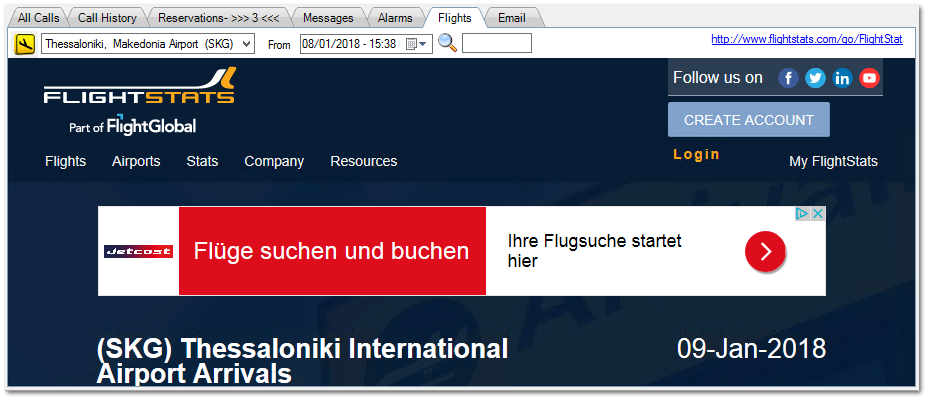The width and height of the screenshot is (928, 400).
Task: Open the FlightStats YouTube icon
Action: [x=869, y=78]
